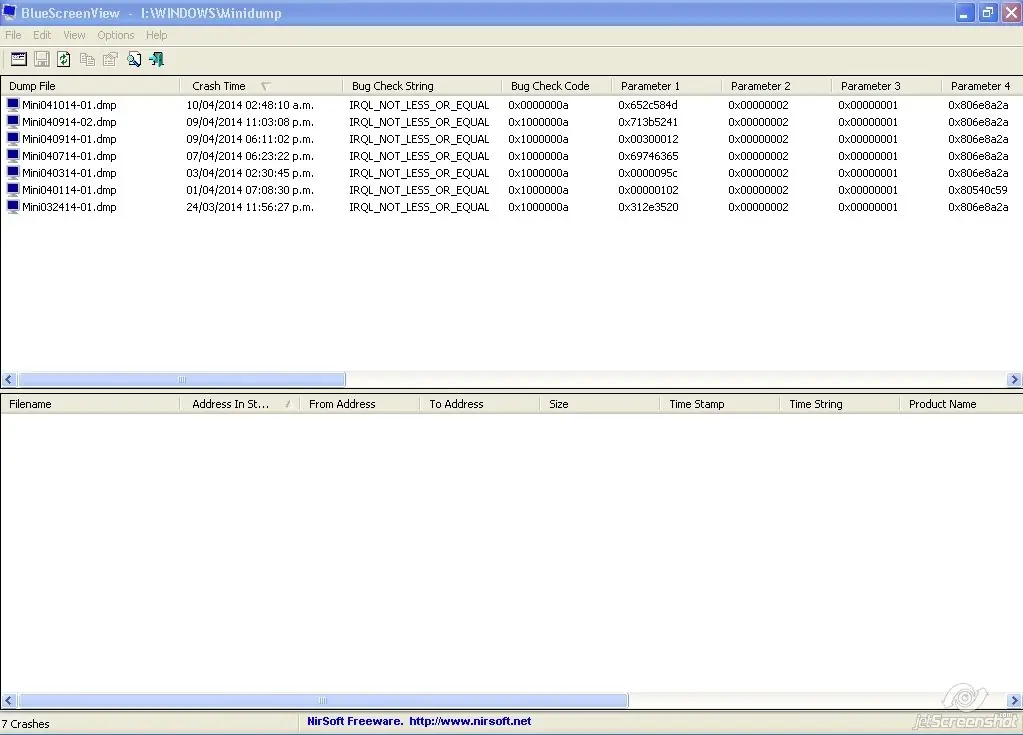Click Parameter 1 value 0x0000095c
The height and width of the screenshot is (735, 1023).
648,173
